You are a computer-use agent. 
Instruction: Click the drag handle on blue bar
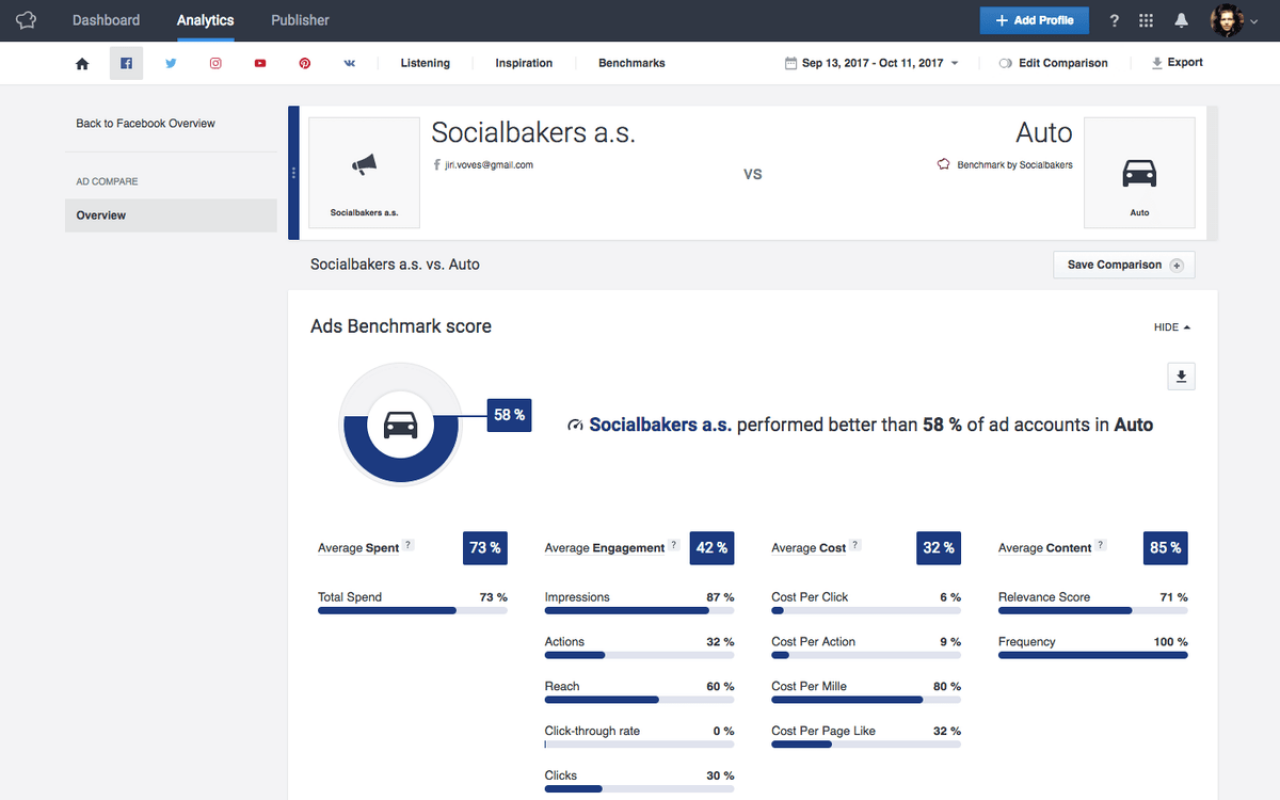click(x=293, y=173)
